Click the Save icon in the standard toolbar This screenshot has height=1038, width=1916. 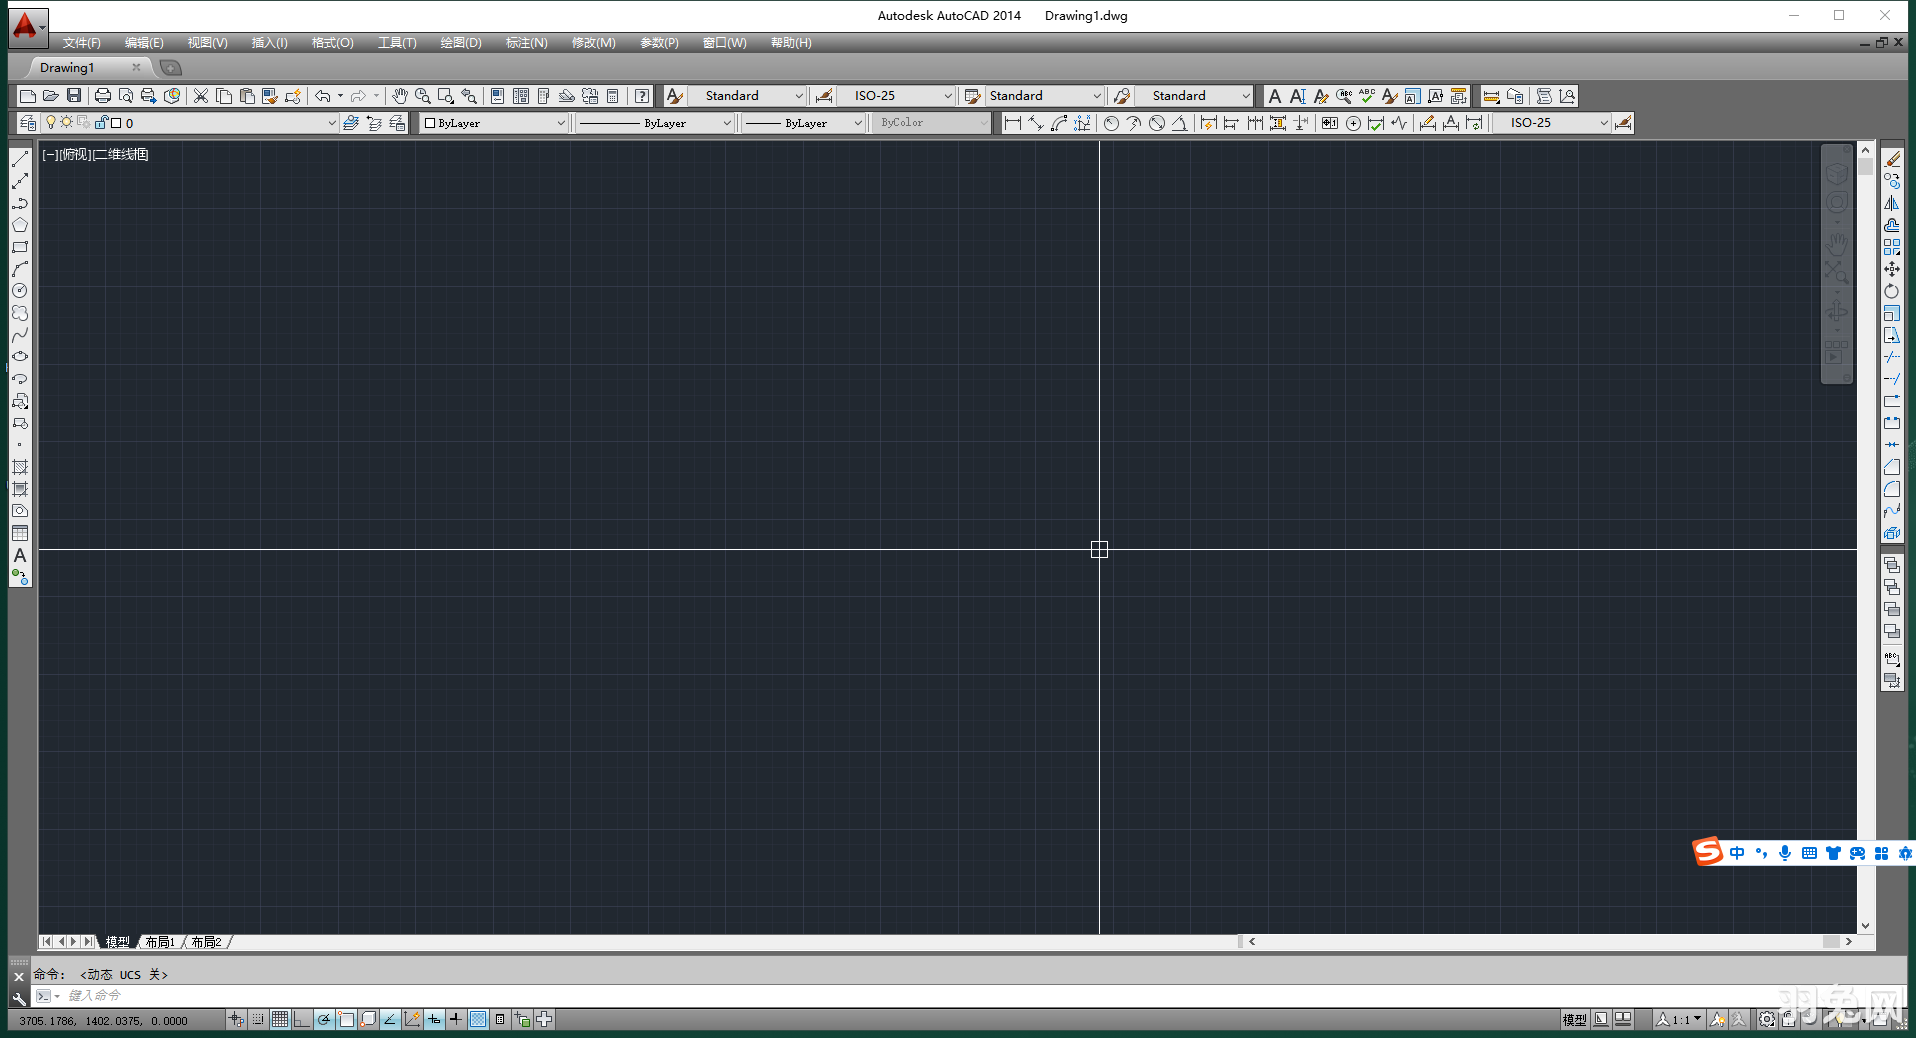coord(73,95)
